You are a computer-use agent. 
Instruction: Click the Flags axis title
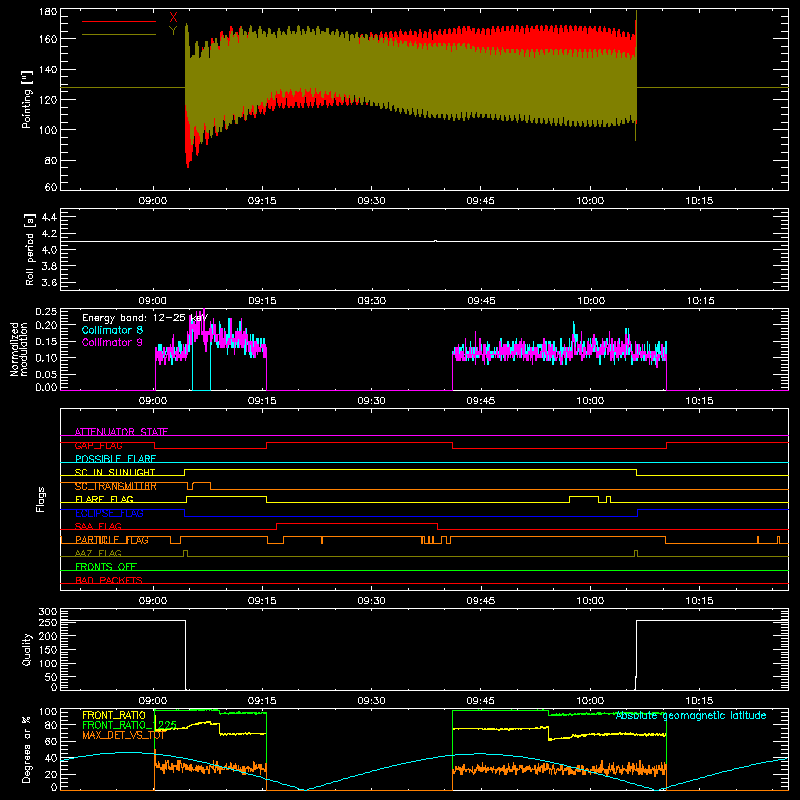[41, 499]
